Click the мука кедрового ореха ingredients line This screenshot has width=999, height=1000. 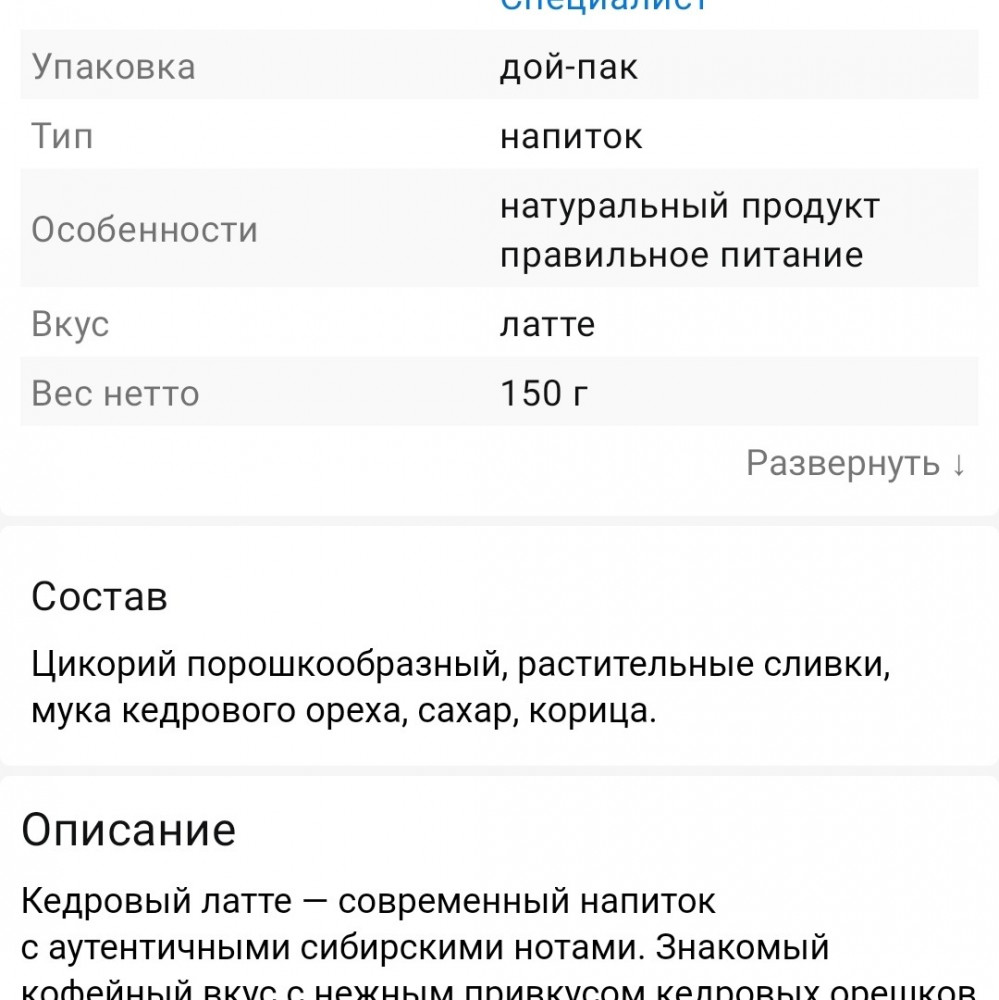pyautogui.click(x=344, y=711)
